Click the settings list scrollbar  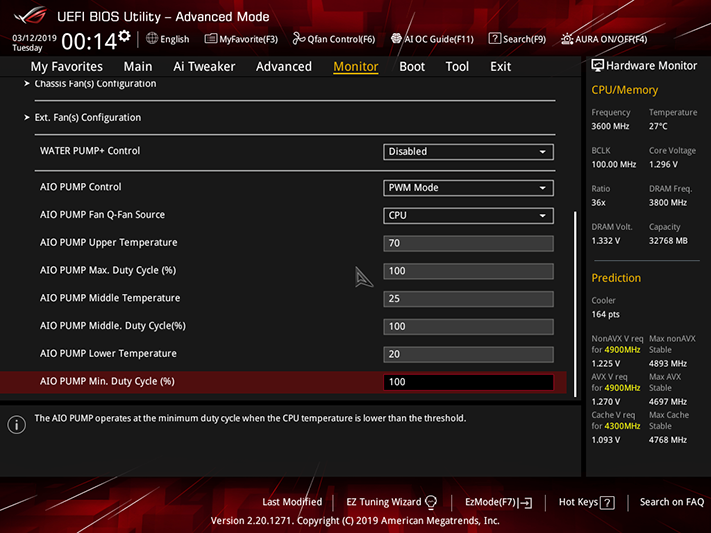[x=575, y=304]
